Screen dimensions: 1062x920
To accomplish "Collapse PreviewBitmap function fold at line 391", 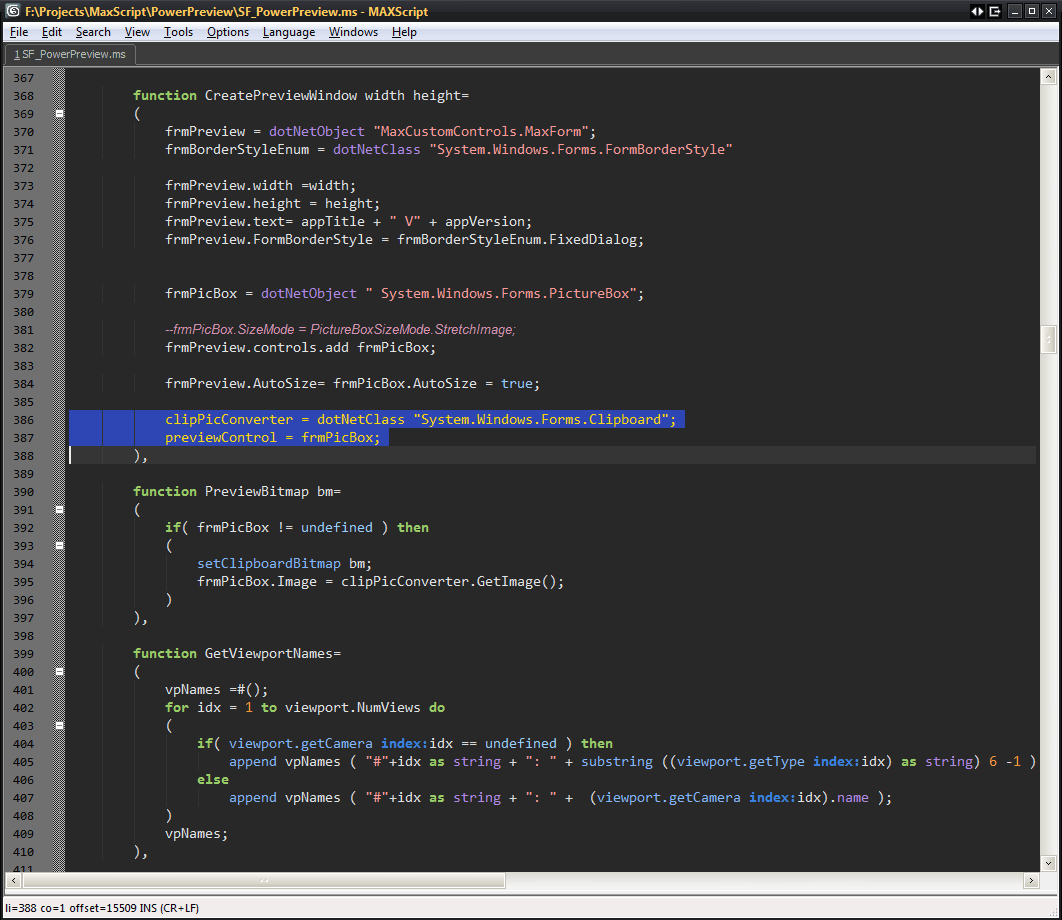I will click(x=59, y=510).
